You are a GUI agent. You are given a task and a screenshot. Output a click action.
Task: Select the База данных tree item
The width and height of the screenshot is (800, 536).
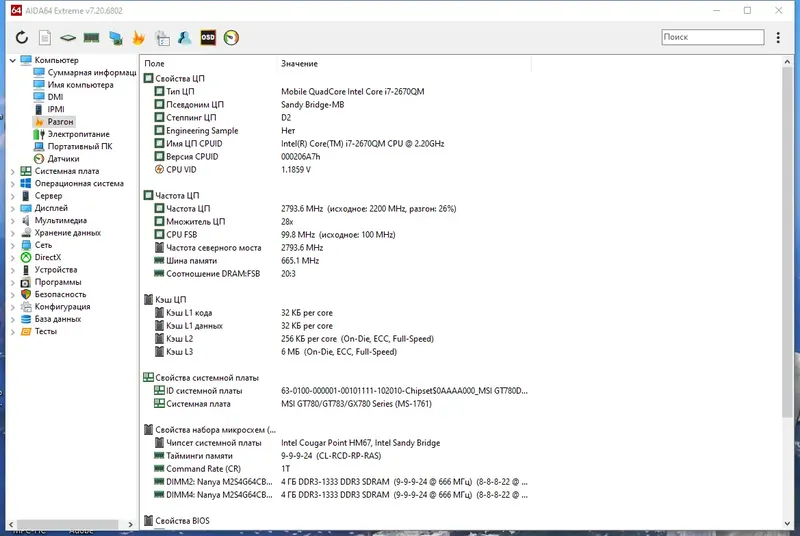51,319
